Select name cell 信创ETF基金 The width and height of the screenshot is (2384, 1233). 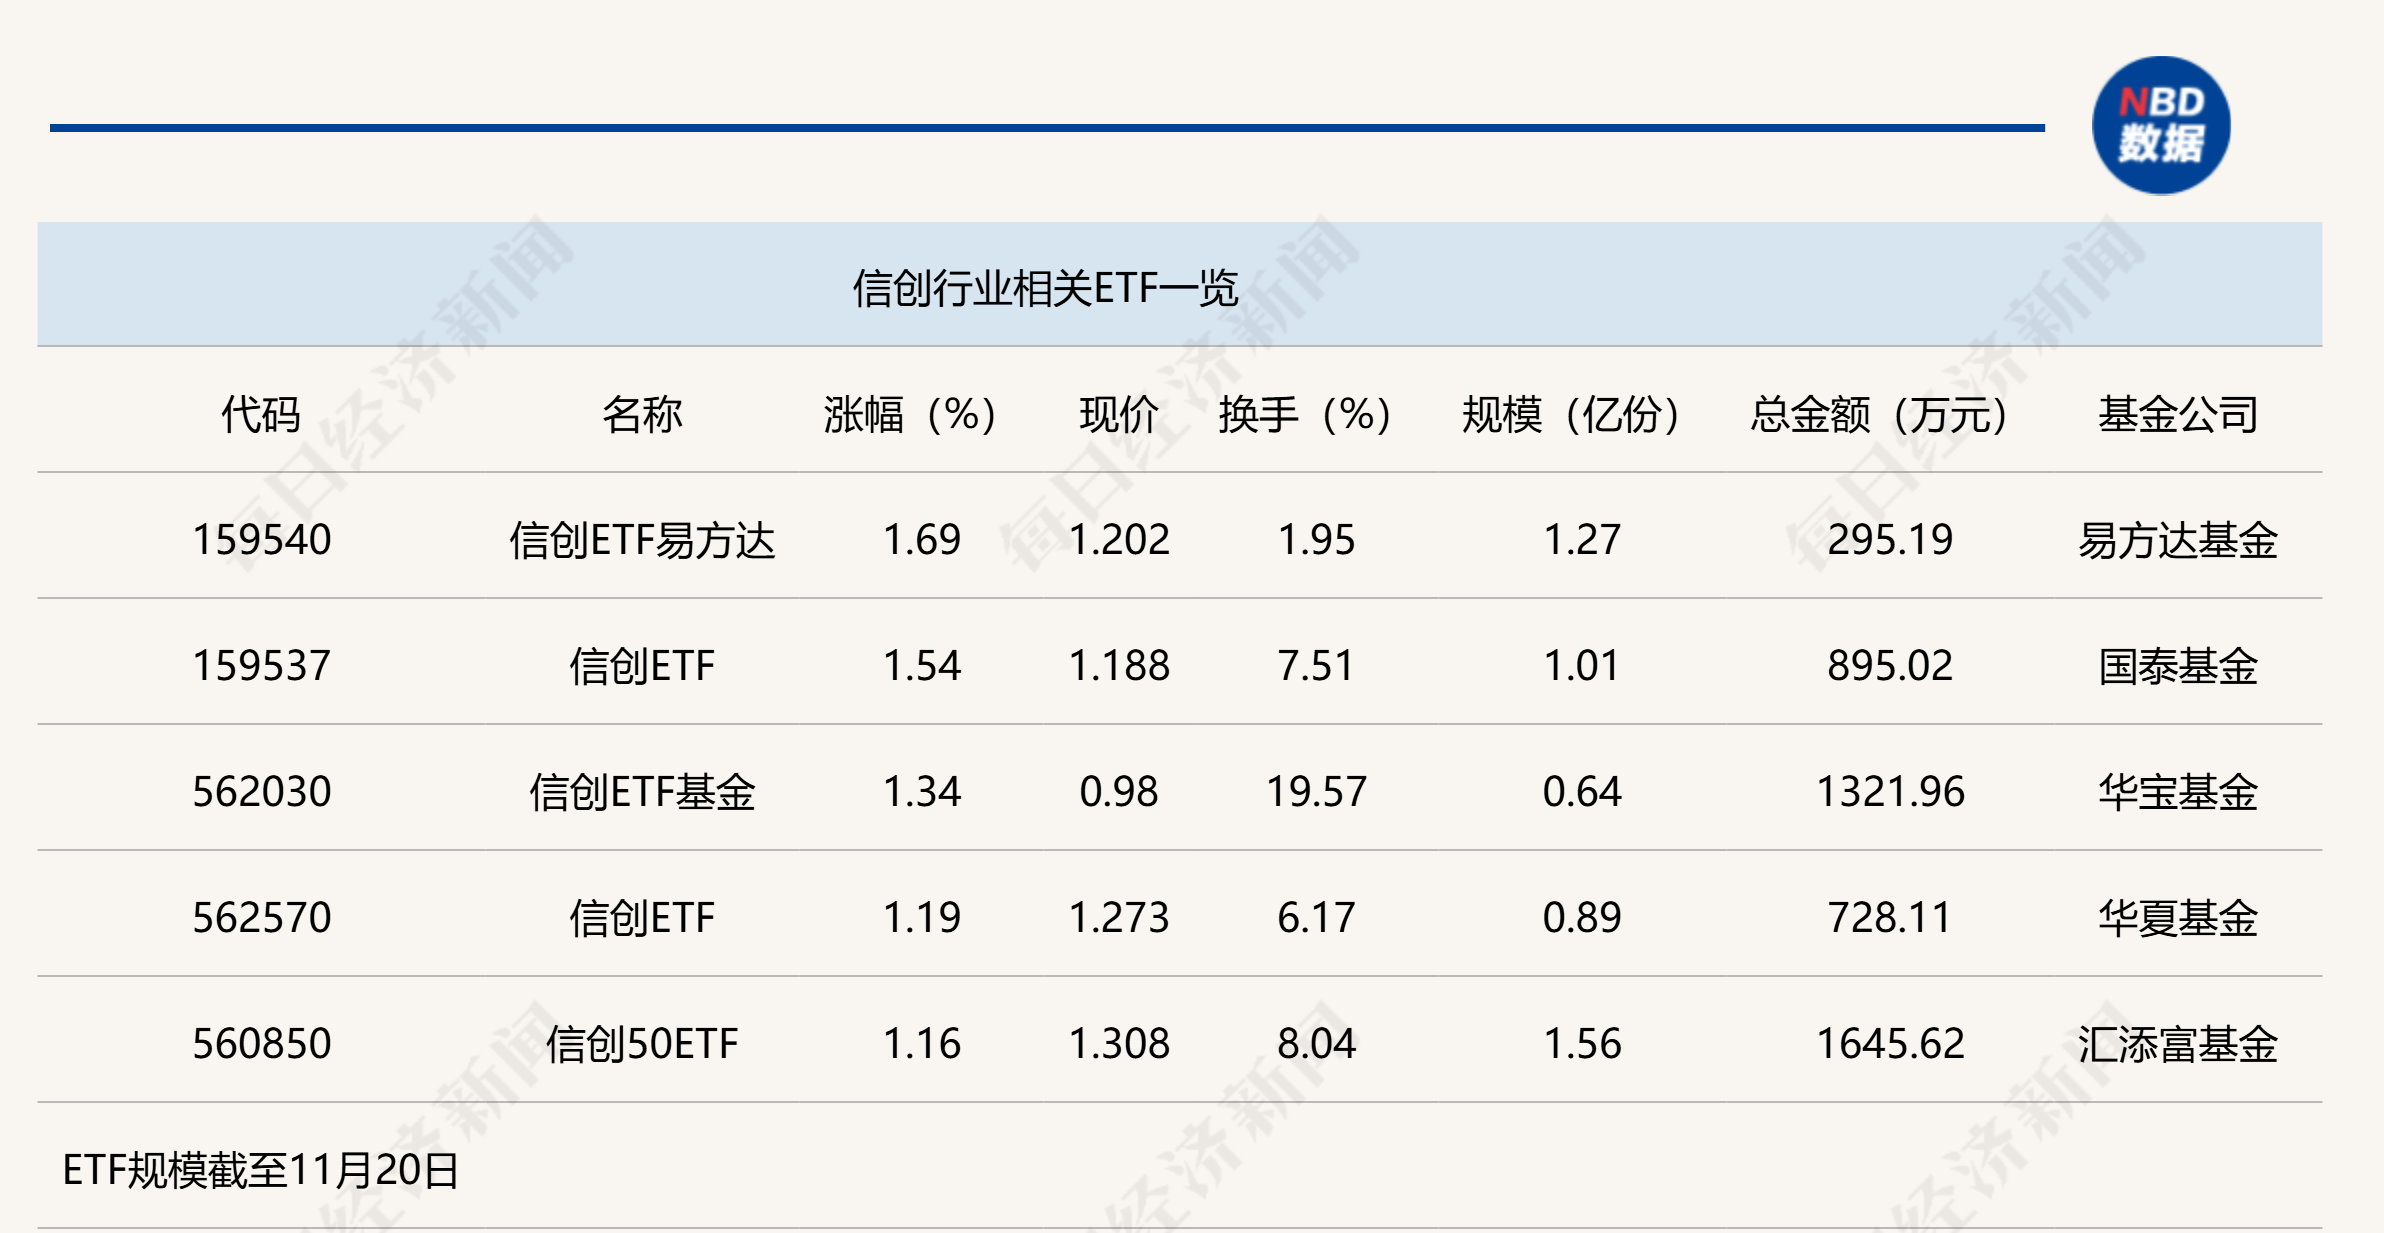coord(642,792)
